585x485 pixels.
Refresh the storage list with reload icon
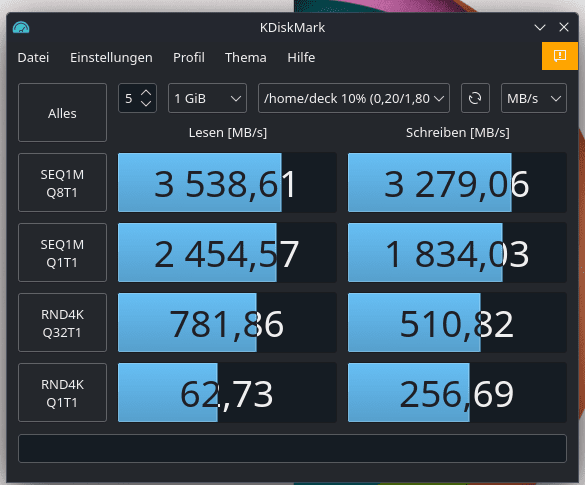(475, 98)
